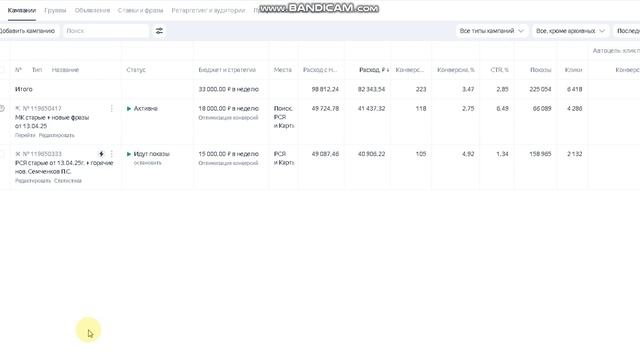Switch to the Группы tab
This screenshot has height=360, width=640.
(55, 10)
